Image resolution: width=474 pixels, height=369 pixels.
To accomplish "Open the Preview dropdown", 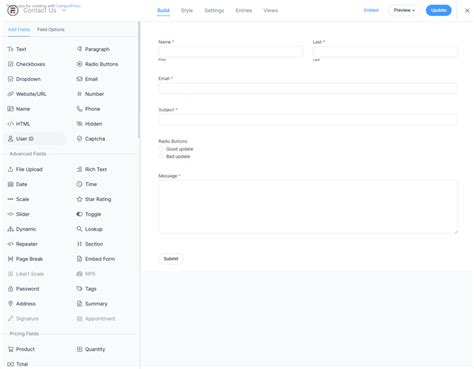I will (404, 10).
